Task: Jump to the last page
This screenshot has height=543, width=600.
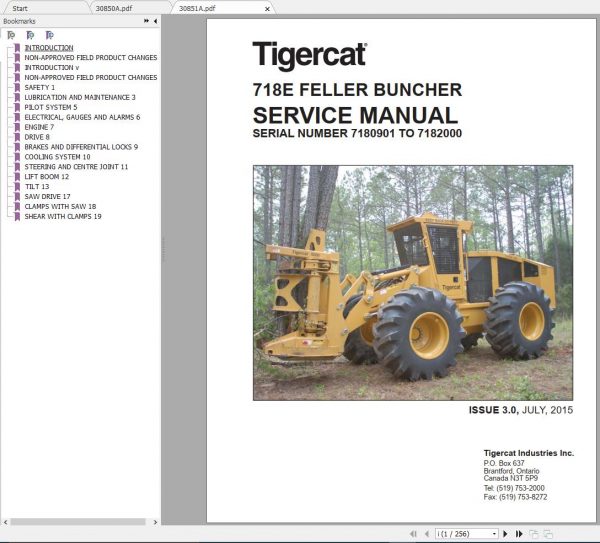Action: pyautogui.click(x=519, y=533)
